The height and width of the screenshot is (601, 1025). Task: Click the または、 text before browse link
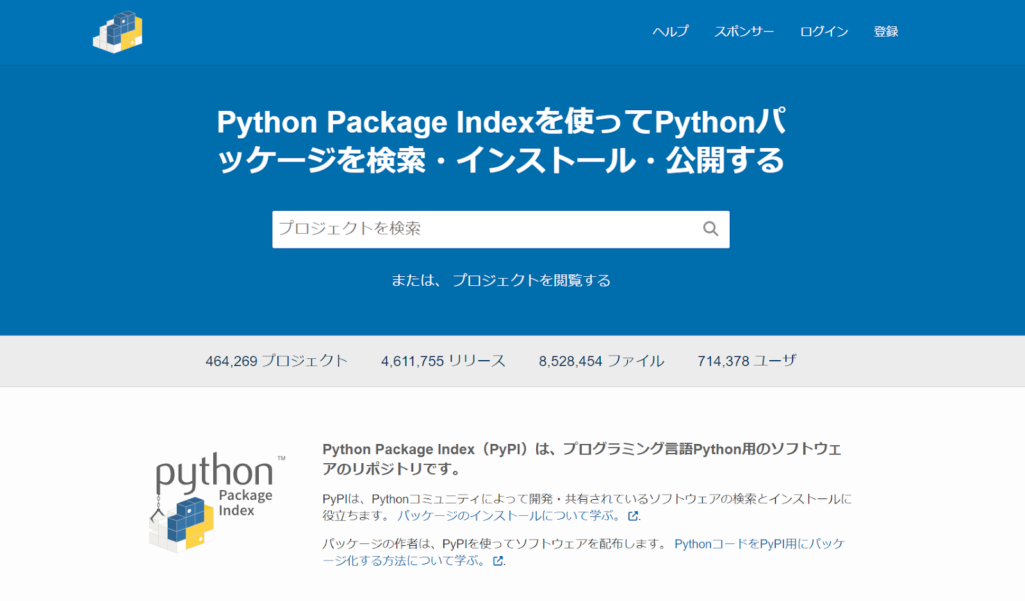click(416, 280)
